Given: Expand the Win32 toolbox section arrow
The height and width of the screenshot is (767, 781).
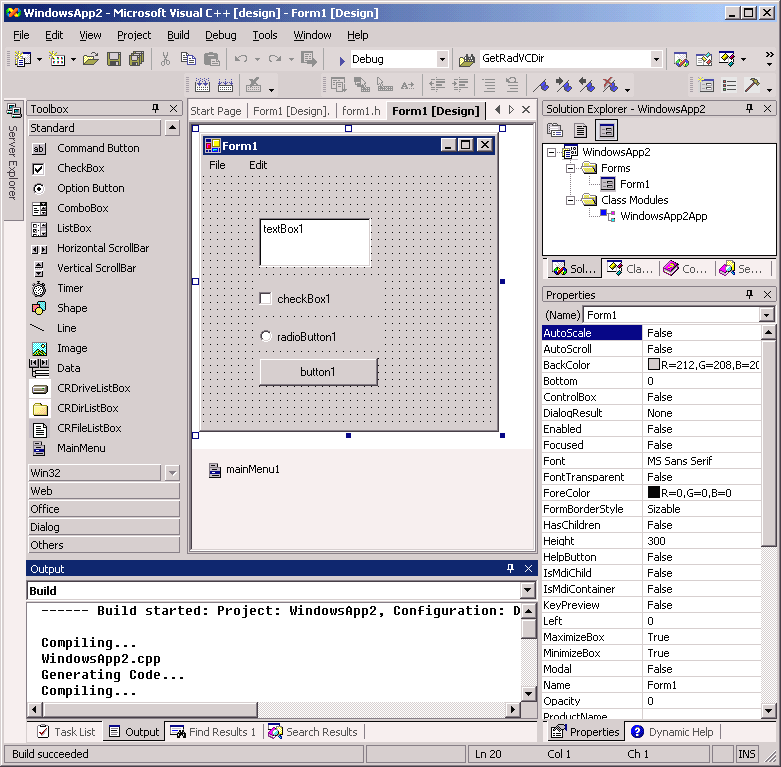Looking at the screenshot, I should click(172, 473).
